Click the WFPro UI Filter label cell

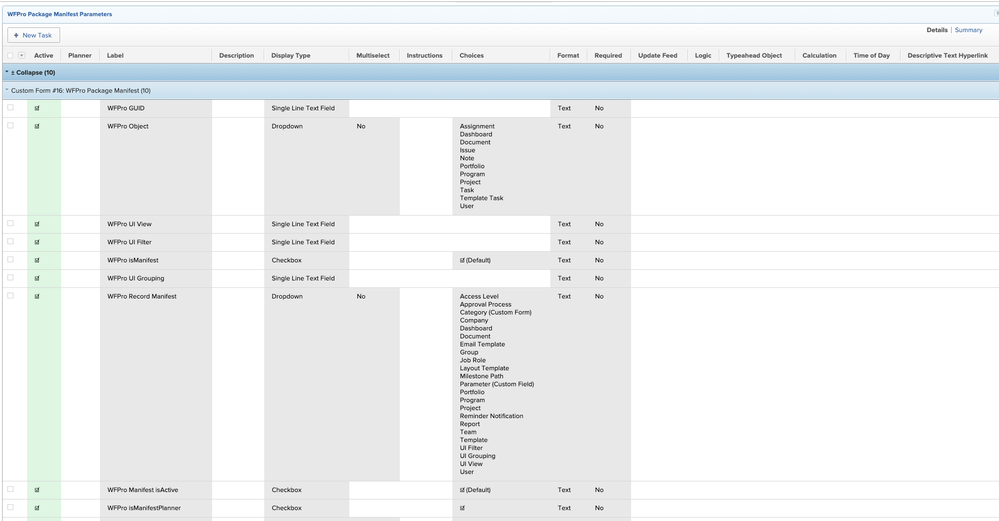(155, 242)
